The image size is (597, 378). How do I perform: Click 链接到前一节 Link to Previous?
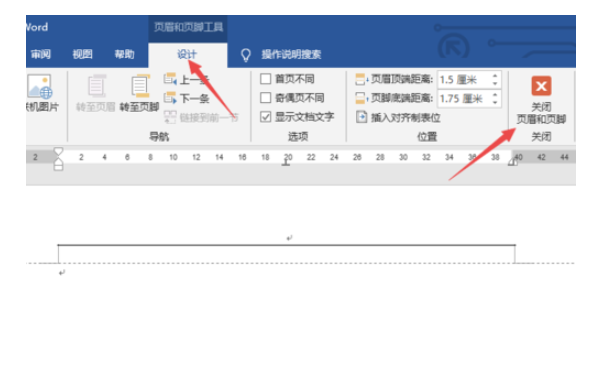point(201,117)
